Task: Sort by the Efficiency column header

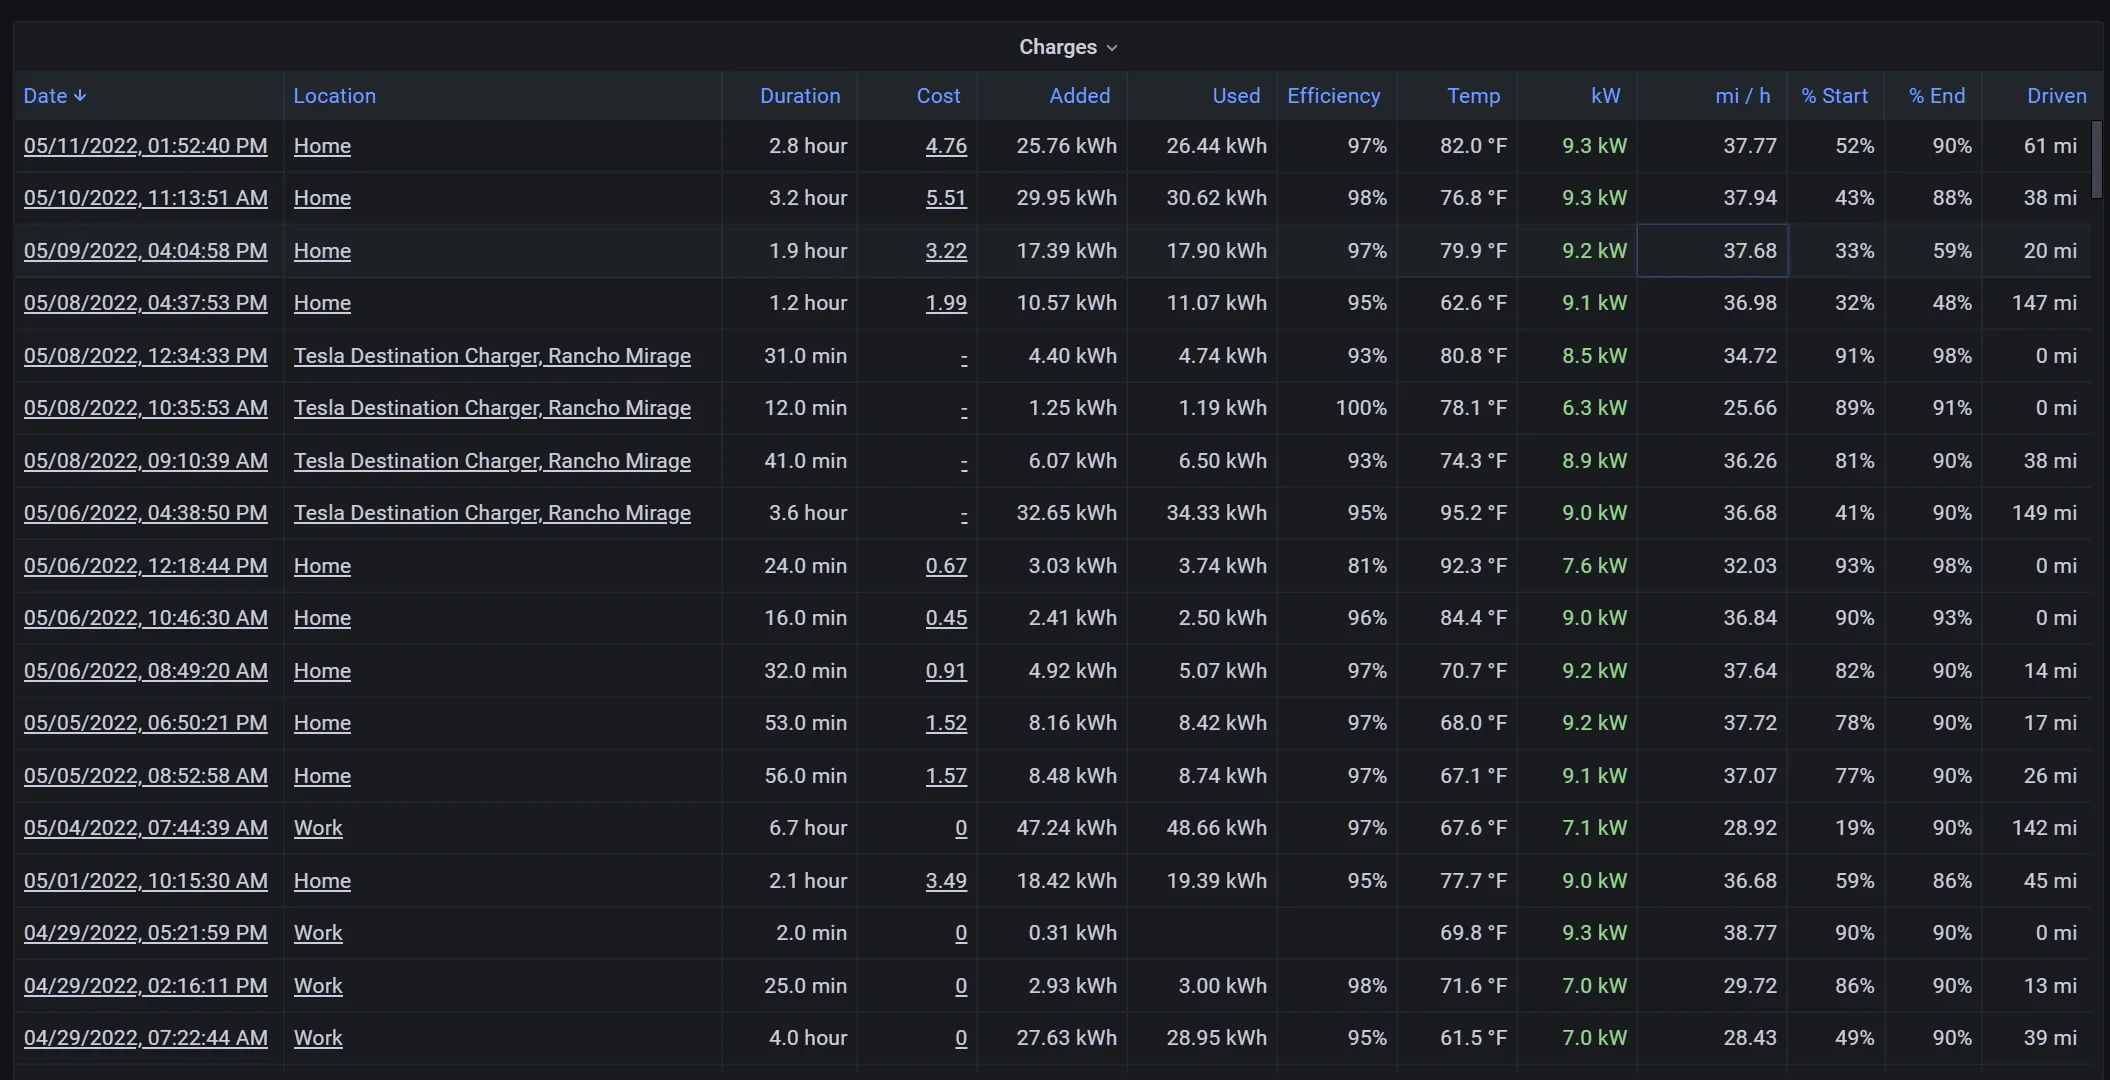Action: (1333, 96)
